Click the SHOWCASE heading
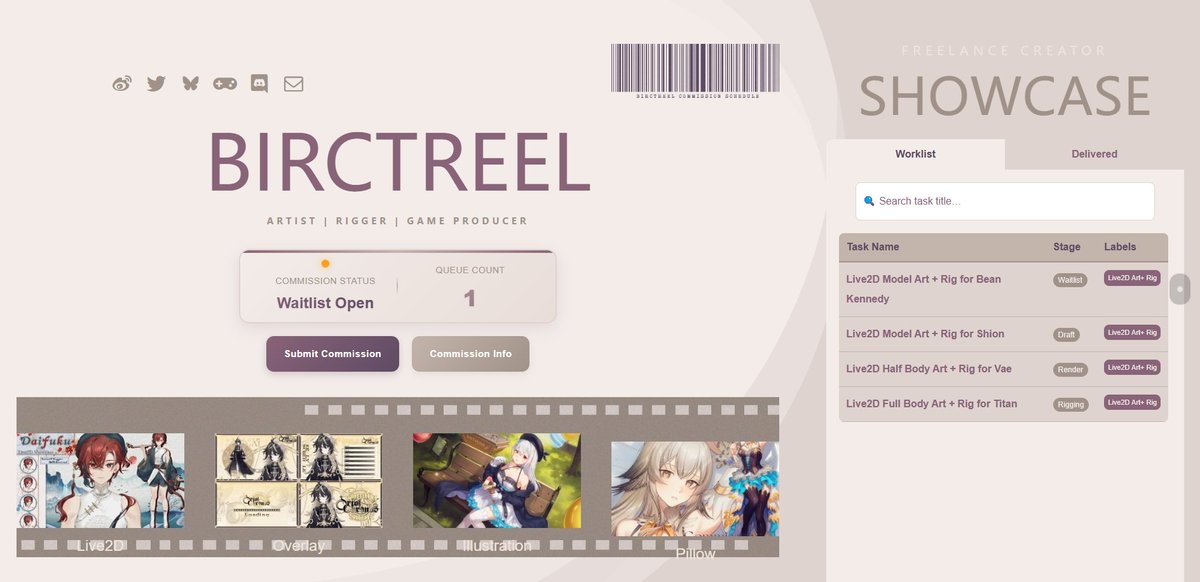 click(1004, 96)
